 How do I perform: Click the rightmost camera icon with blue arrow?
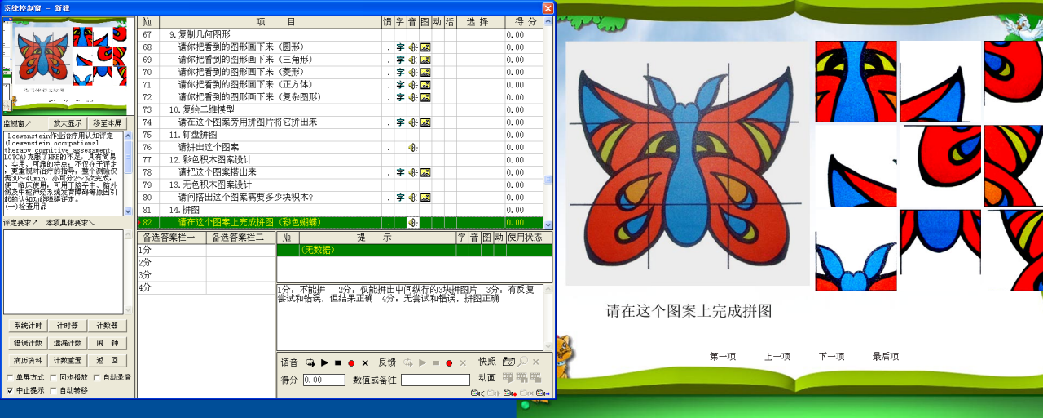pos(543,393)
